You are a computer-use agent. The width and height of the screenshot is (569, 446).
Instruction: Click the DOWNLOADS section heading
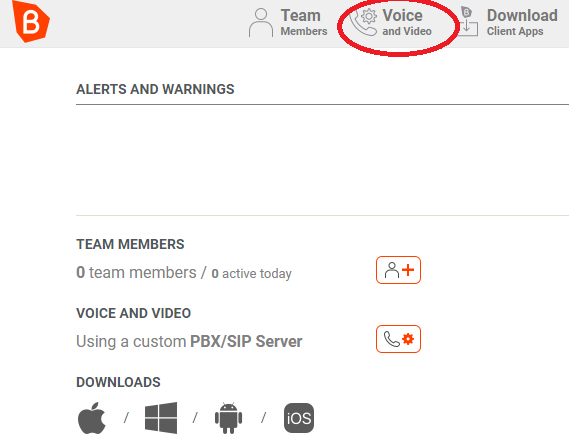click(x=118, y=382)
